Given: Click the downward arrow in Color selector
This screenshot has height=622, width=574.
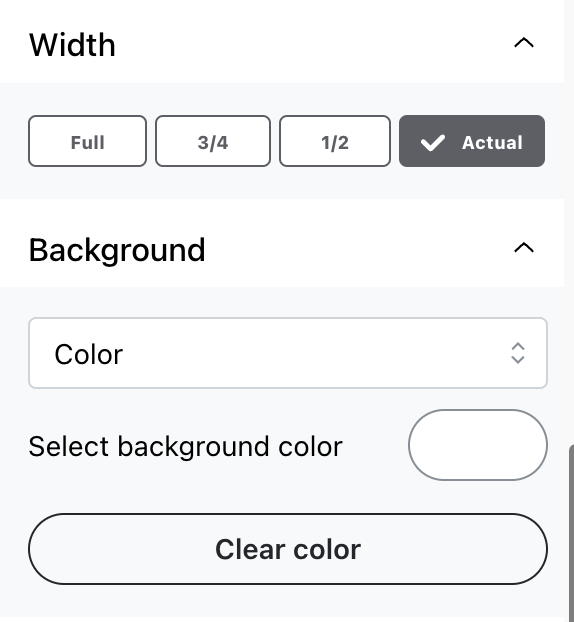Looking at the screenshot, I should 518,360.
